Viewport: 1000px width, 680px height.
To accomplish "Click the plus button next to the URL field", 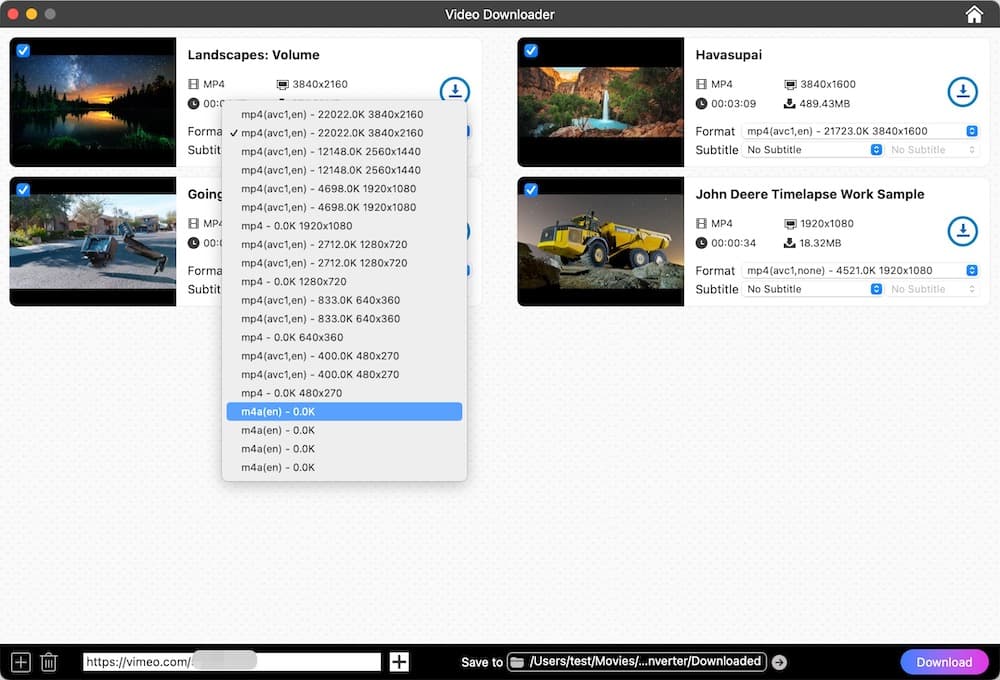I will click(398, 661).
